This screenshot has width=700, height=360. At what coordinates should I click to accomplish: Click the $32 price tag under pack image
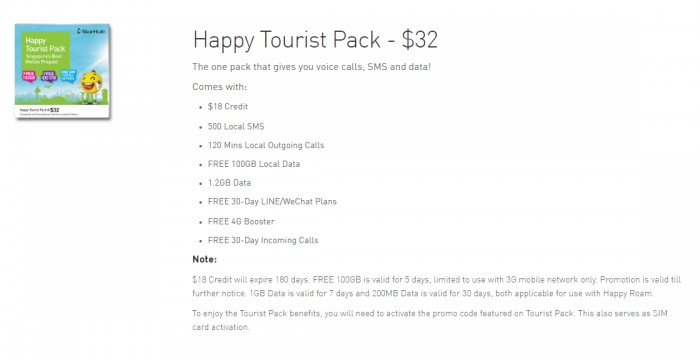click(x=54, y=109)
